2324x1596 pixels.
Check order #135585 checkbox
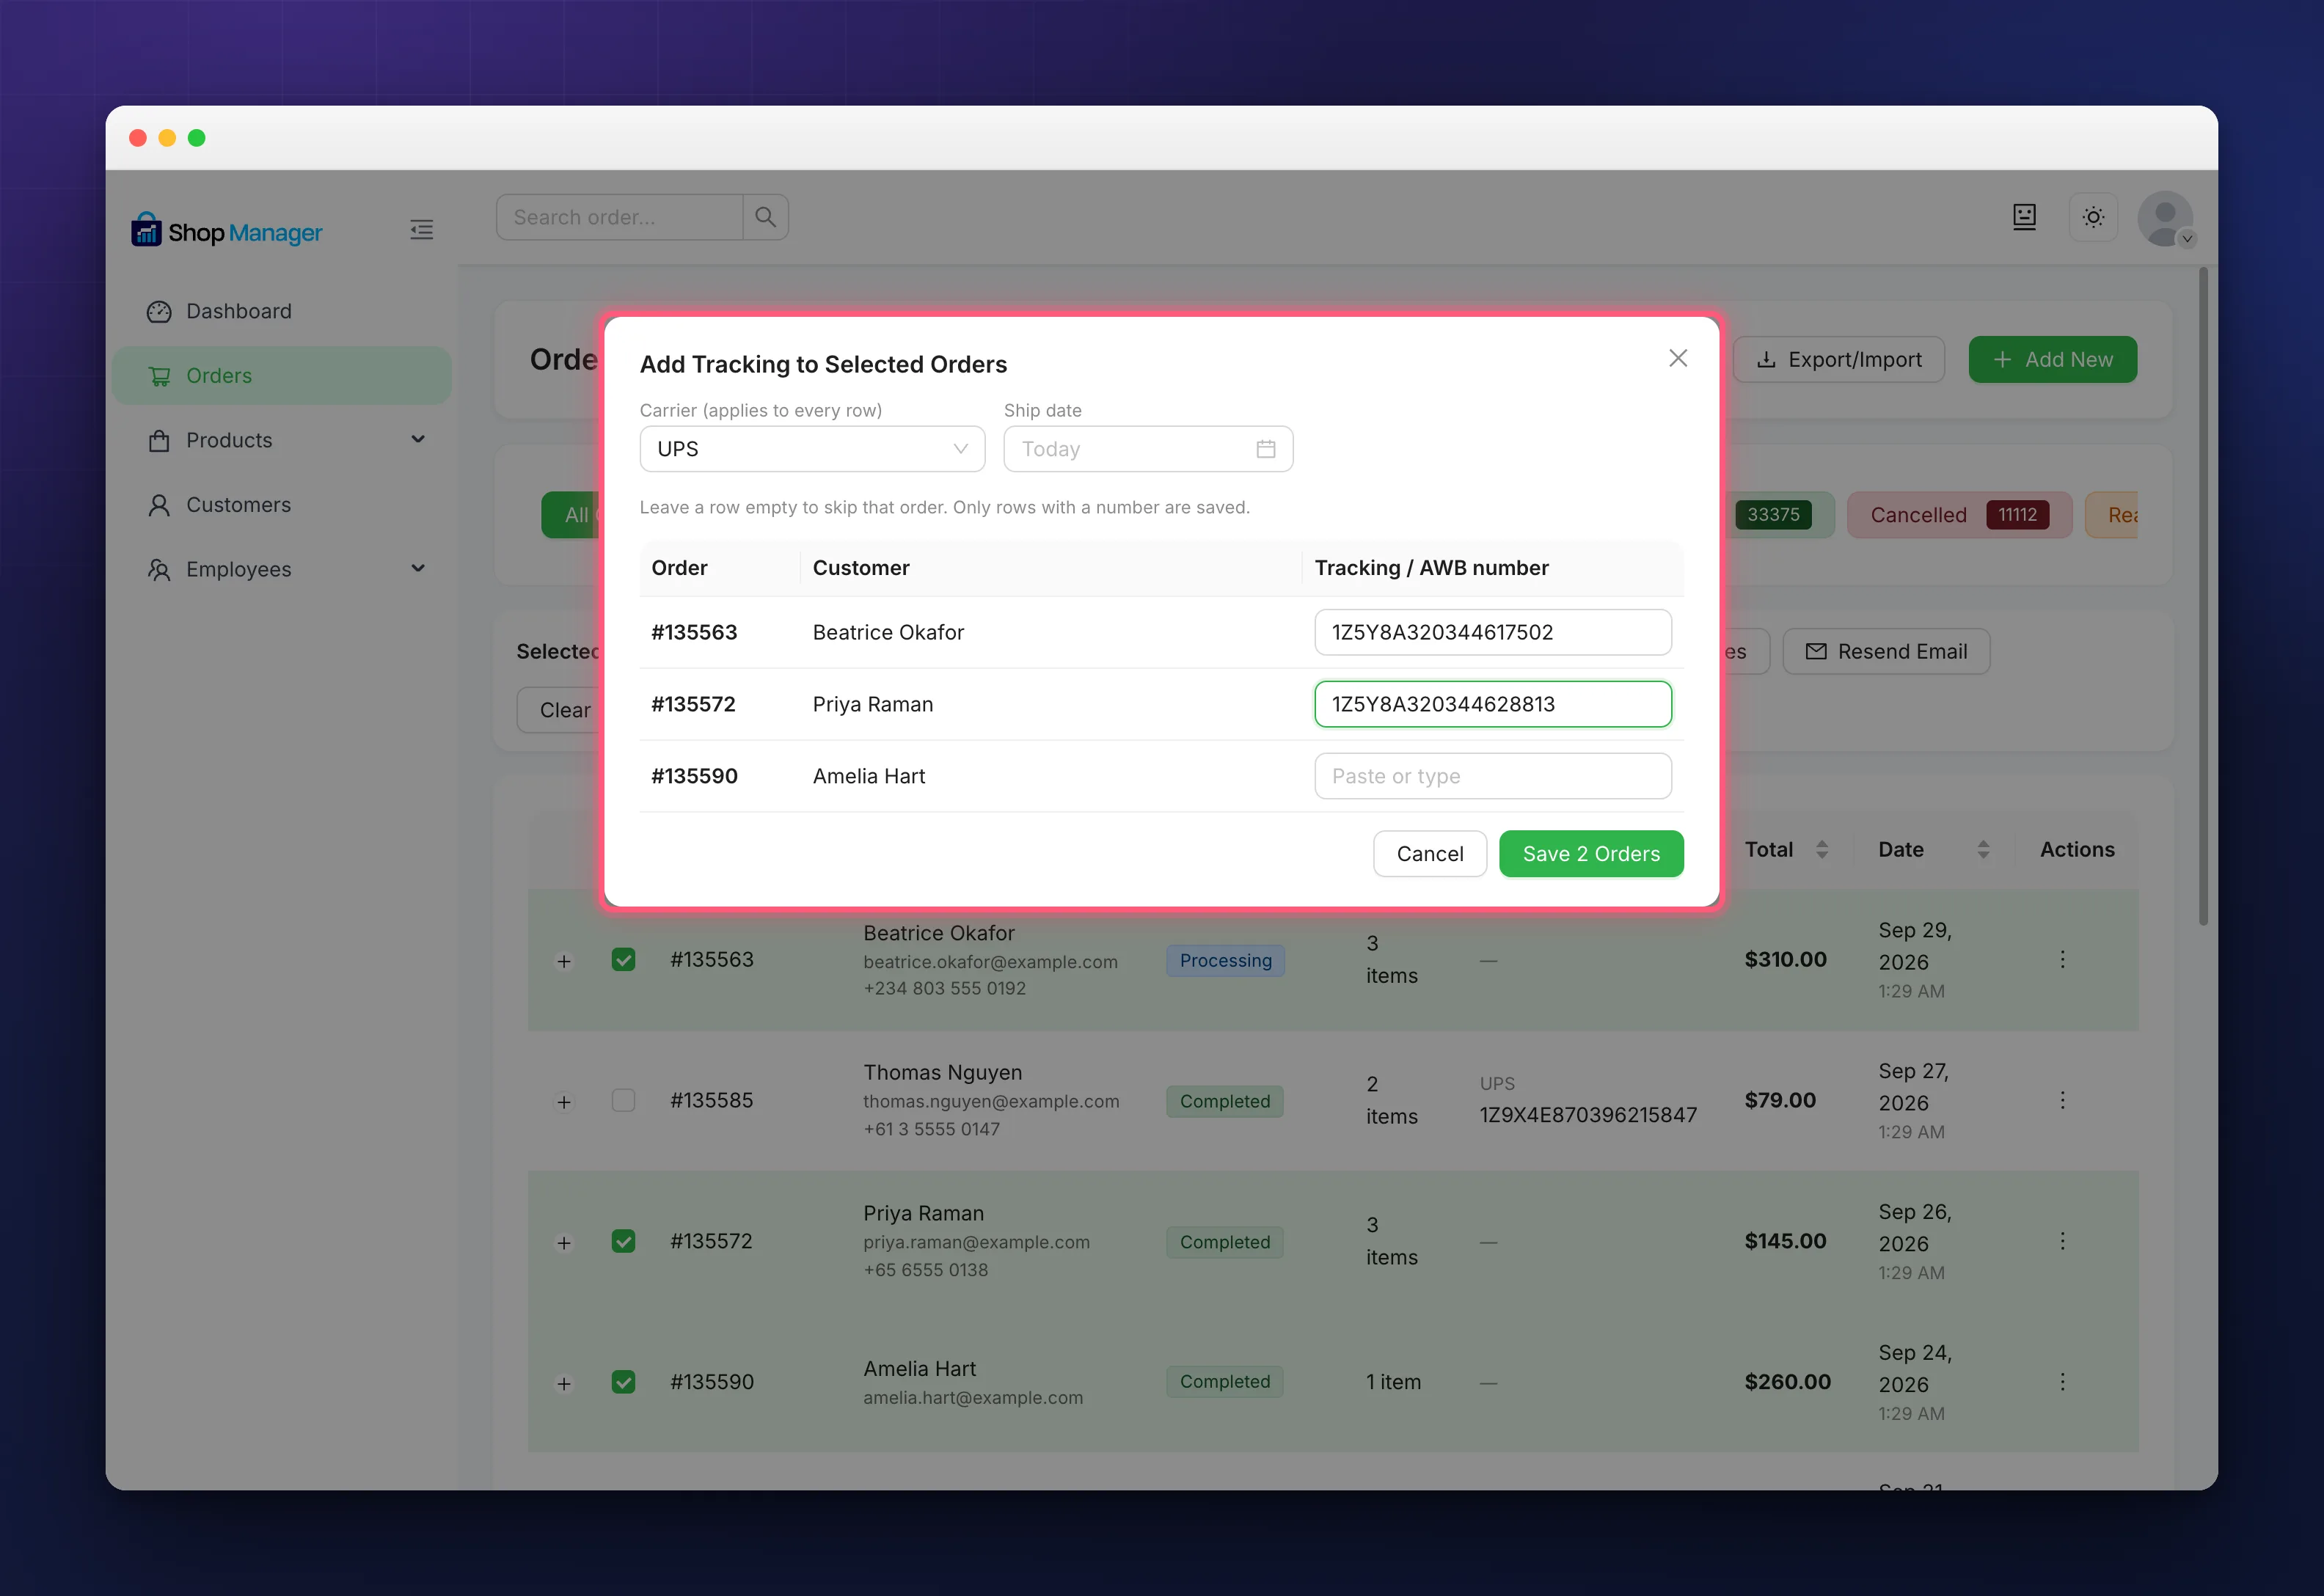(x=623, y=1100)
